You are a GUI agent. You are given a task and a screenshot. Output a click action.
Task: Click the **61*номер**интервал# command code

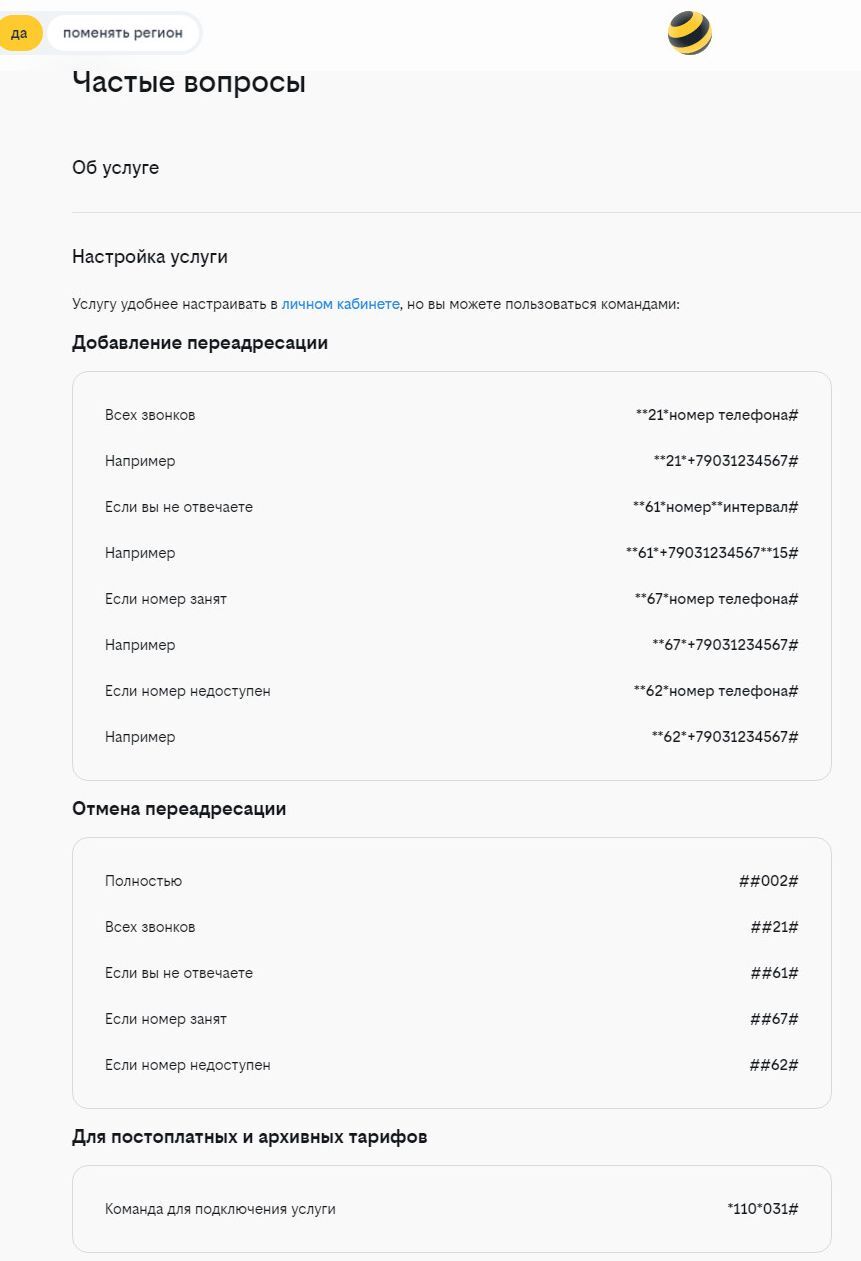pos(715,507)
